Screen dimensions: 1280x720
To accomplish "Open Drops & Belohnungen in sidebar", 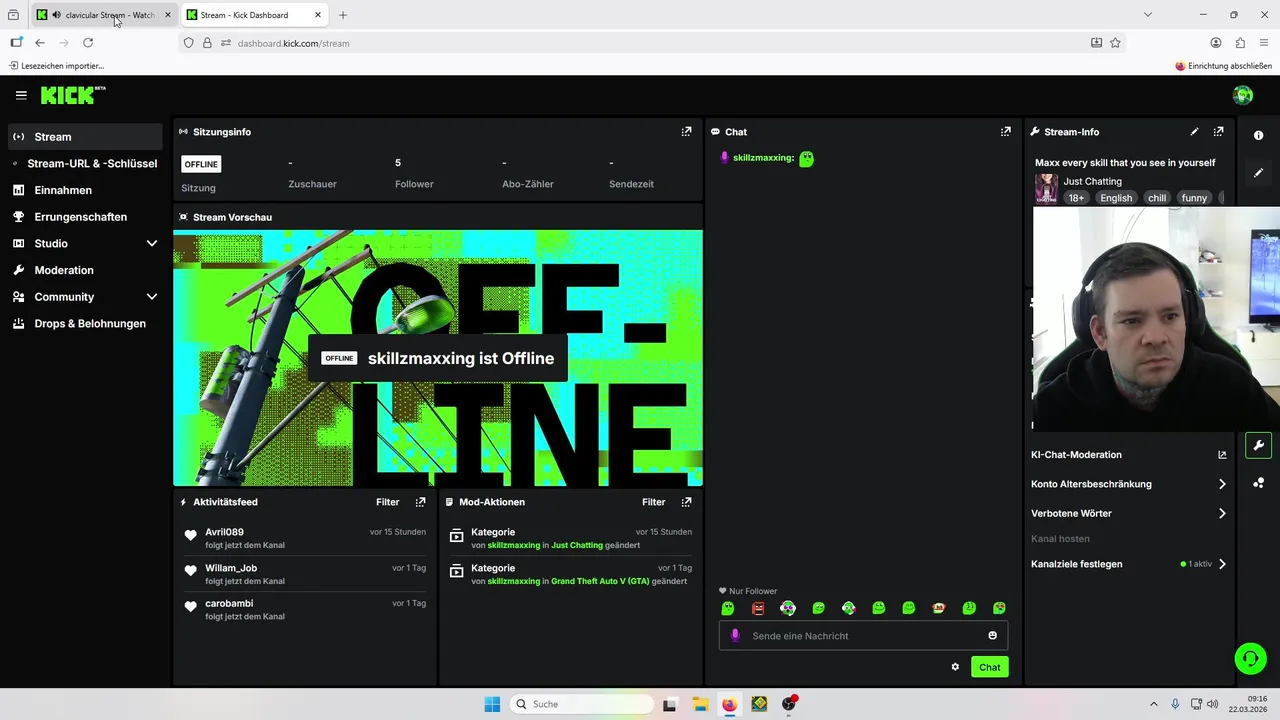I will coord(85,324).
